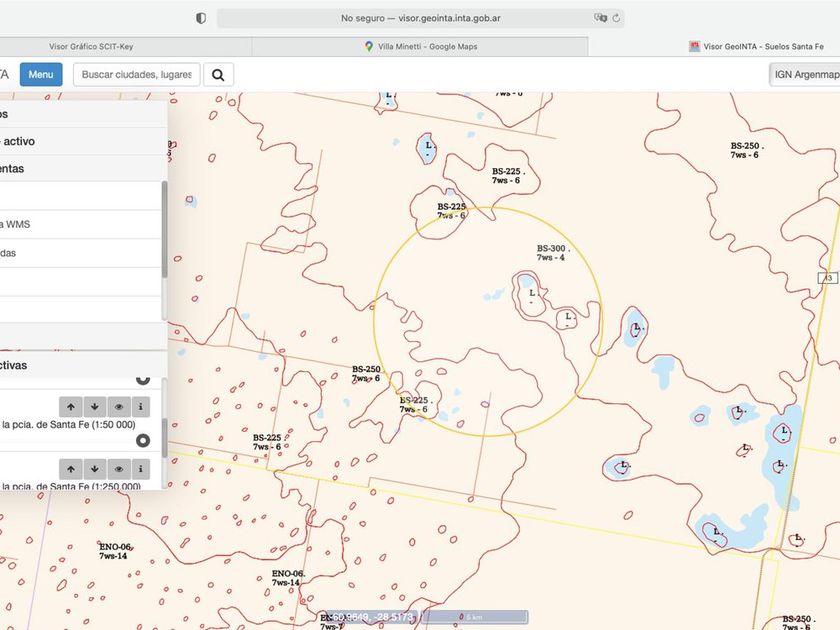This screenshot has width=840, height=630.
Task: Move the 1:250 000 layer down
Action: [x=94, y=468]
